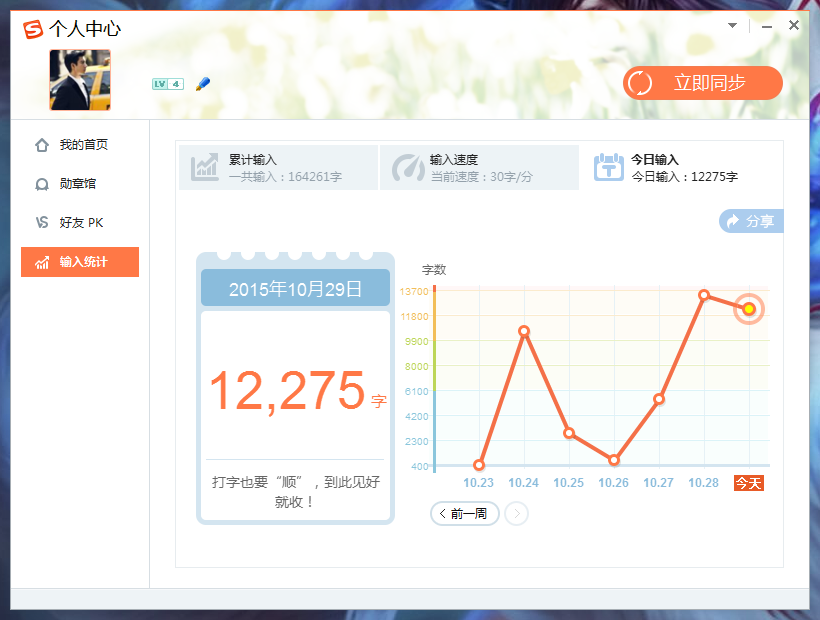The width and height of the screenshot is (820, 620).
Task: Click the 10.27 date label
Action: click(x=658, y=483)
